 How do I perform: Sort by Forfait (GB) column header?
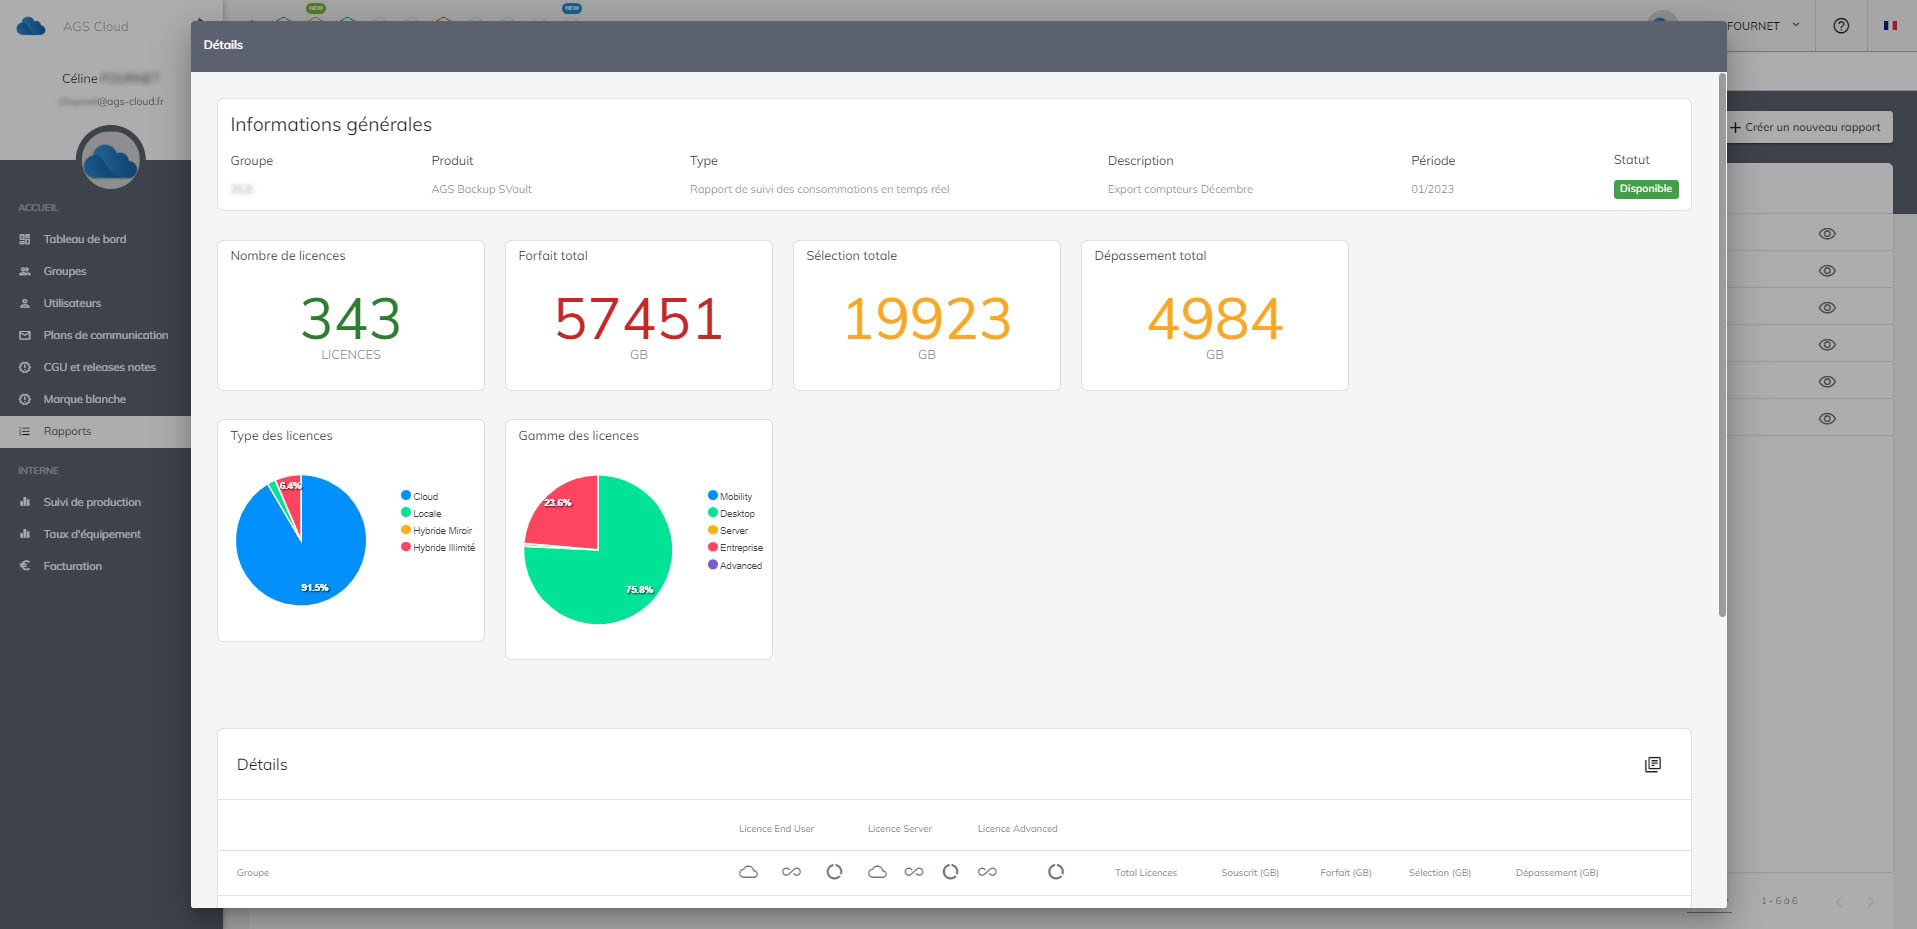pos(1346,873)
